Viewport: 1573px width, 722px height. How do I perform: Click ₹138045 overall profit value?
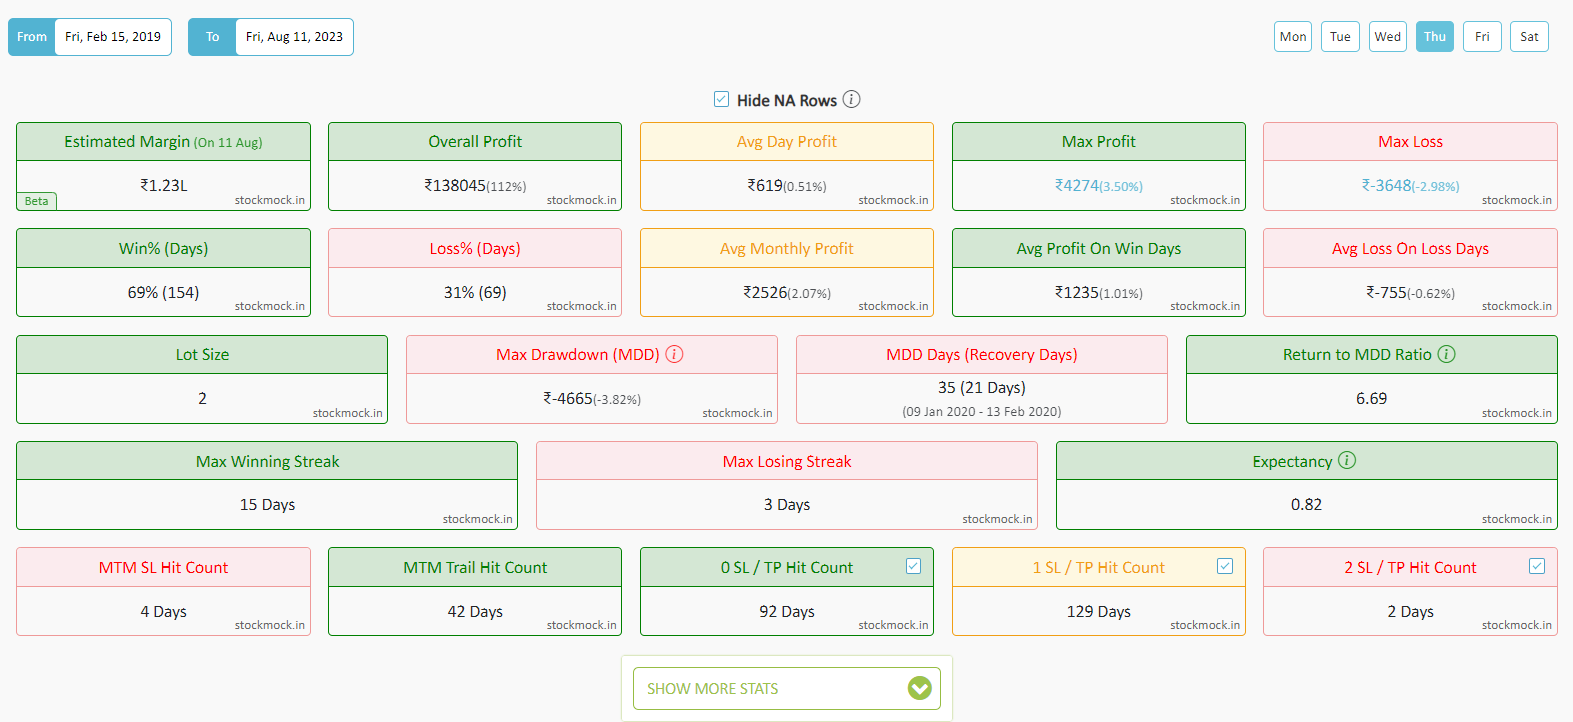click(475, 186)
